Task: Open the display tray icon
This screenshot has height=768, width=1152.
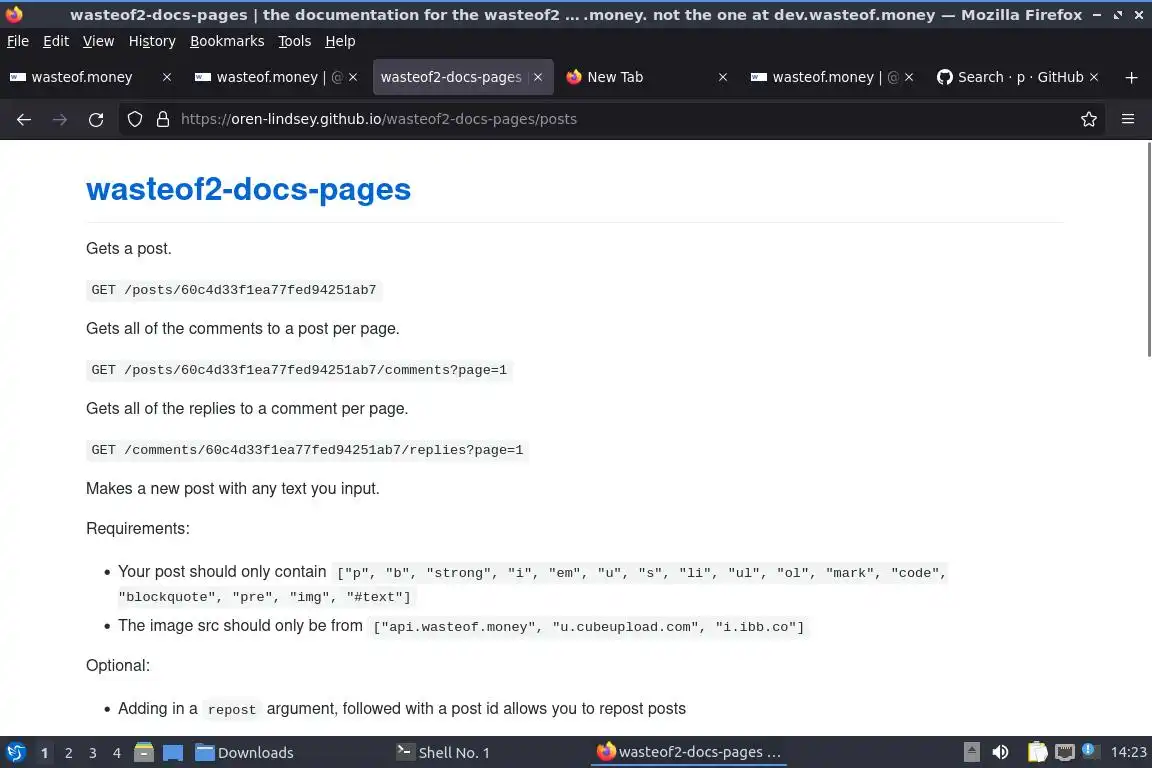Action: click(x=1064, y=752)
